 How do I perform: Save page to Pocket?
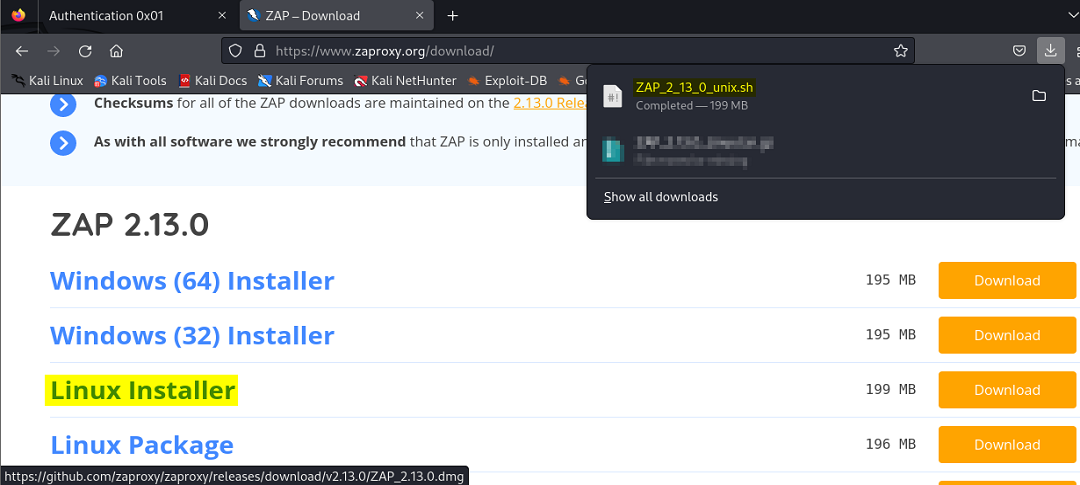coord(1019,51)
